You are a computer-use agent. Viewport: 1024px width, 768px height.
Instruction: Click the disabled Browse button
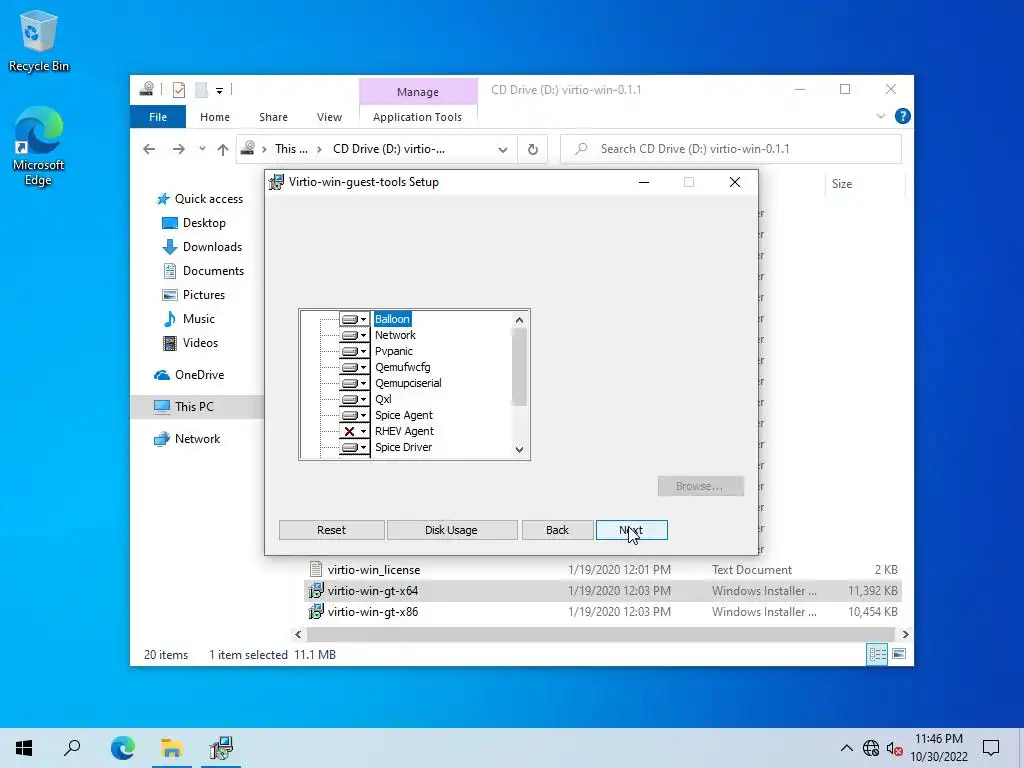700,486
